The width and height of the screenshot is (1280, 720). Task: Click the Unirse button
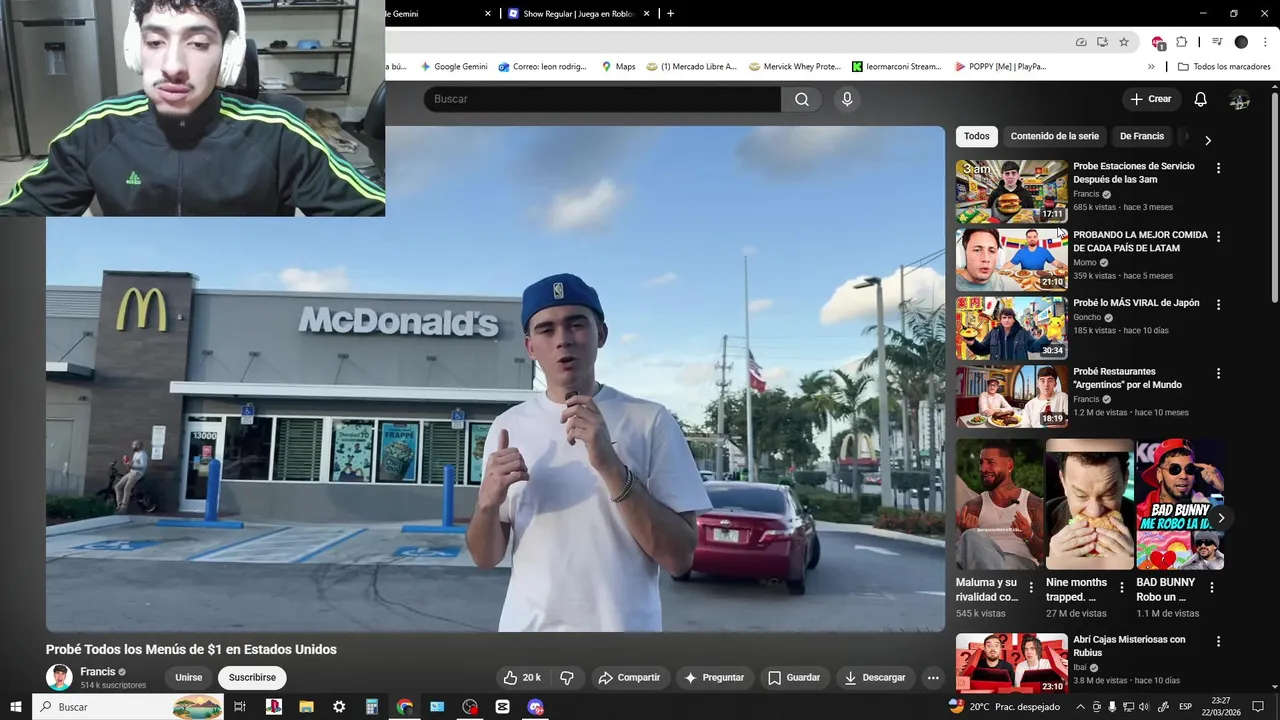point(189,677)
